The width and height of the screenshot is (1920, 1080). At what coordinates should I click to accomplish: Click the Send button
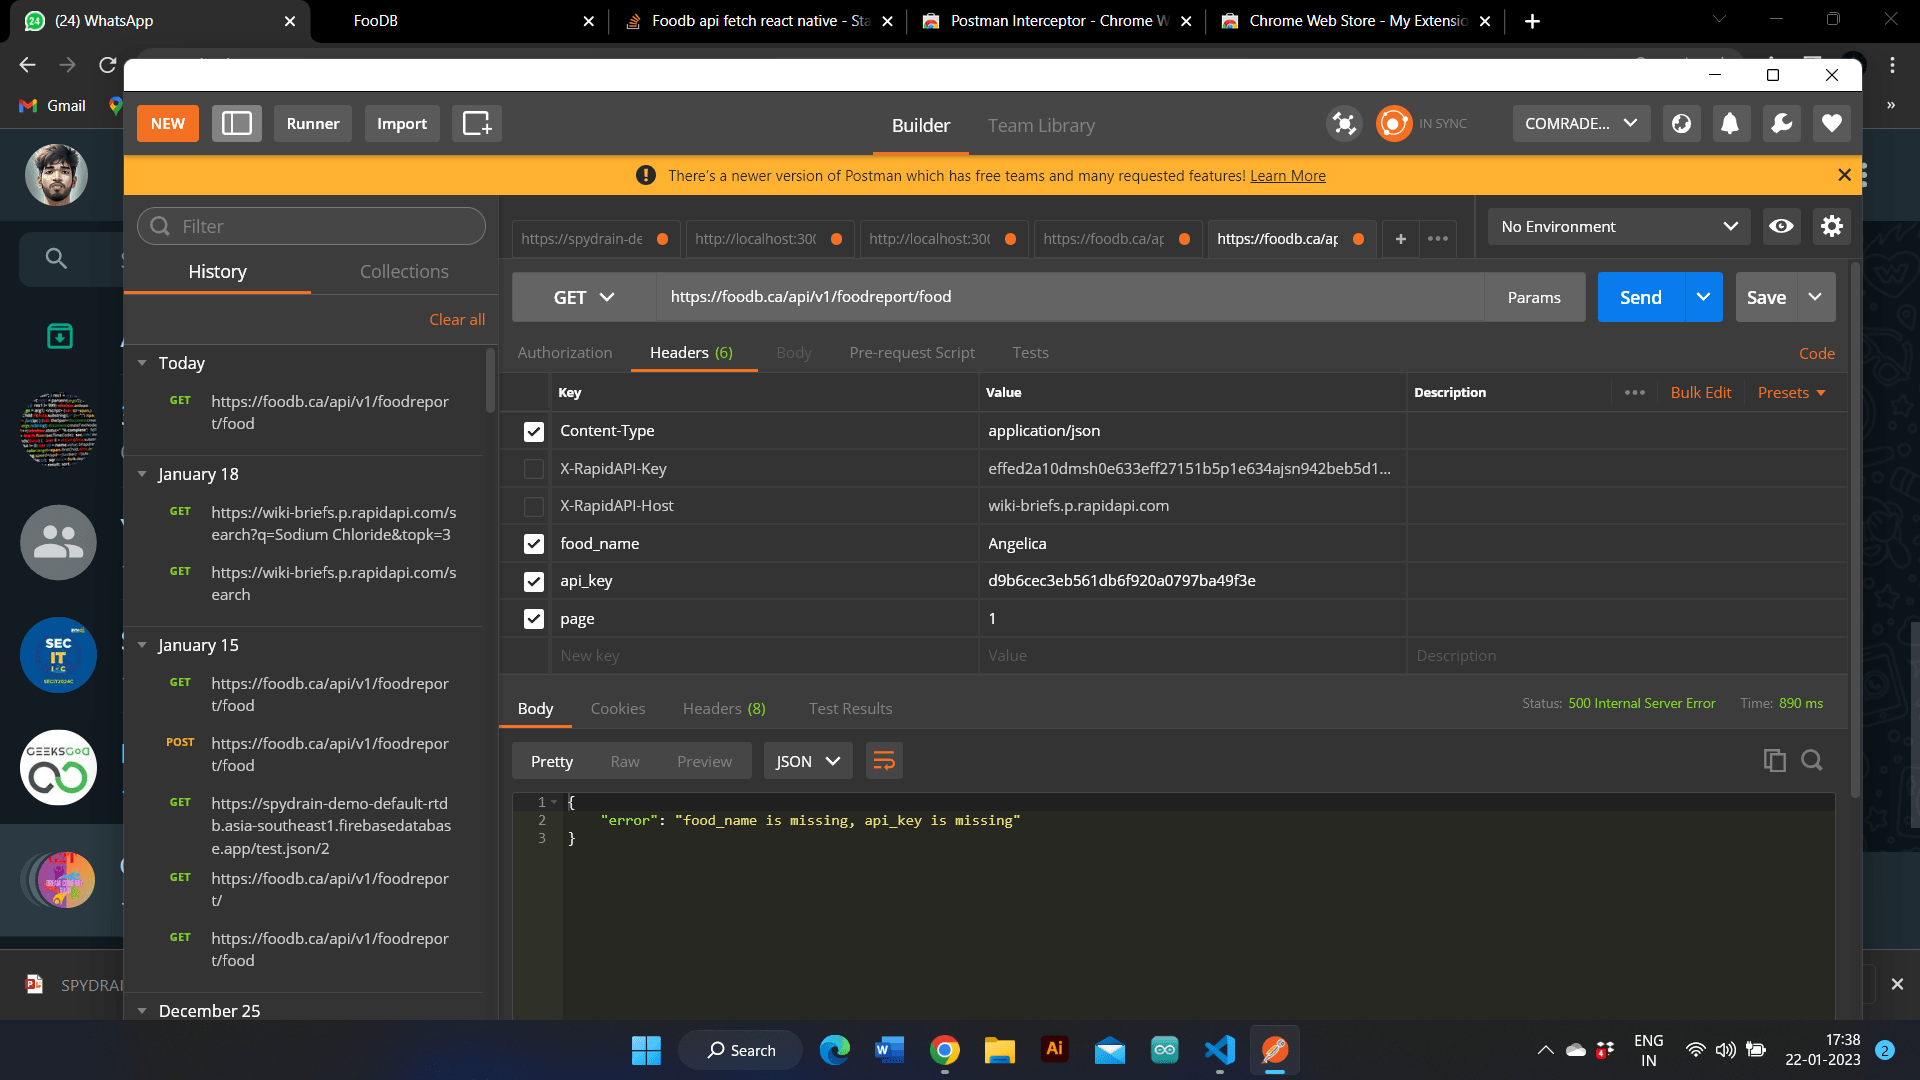click(1640, 298)
